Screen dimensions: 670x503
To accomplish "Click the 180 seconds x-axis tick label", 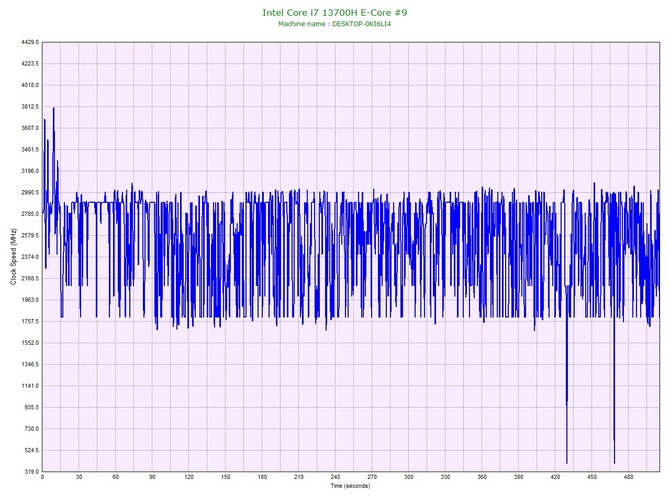I will (262, 477).
